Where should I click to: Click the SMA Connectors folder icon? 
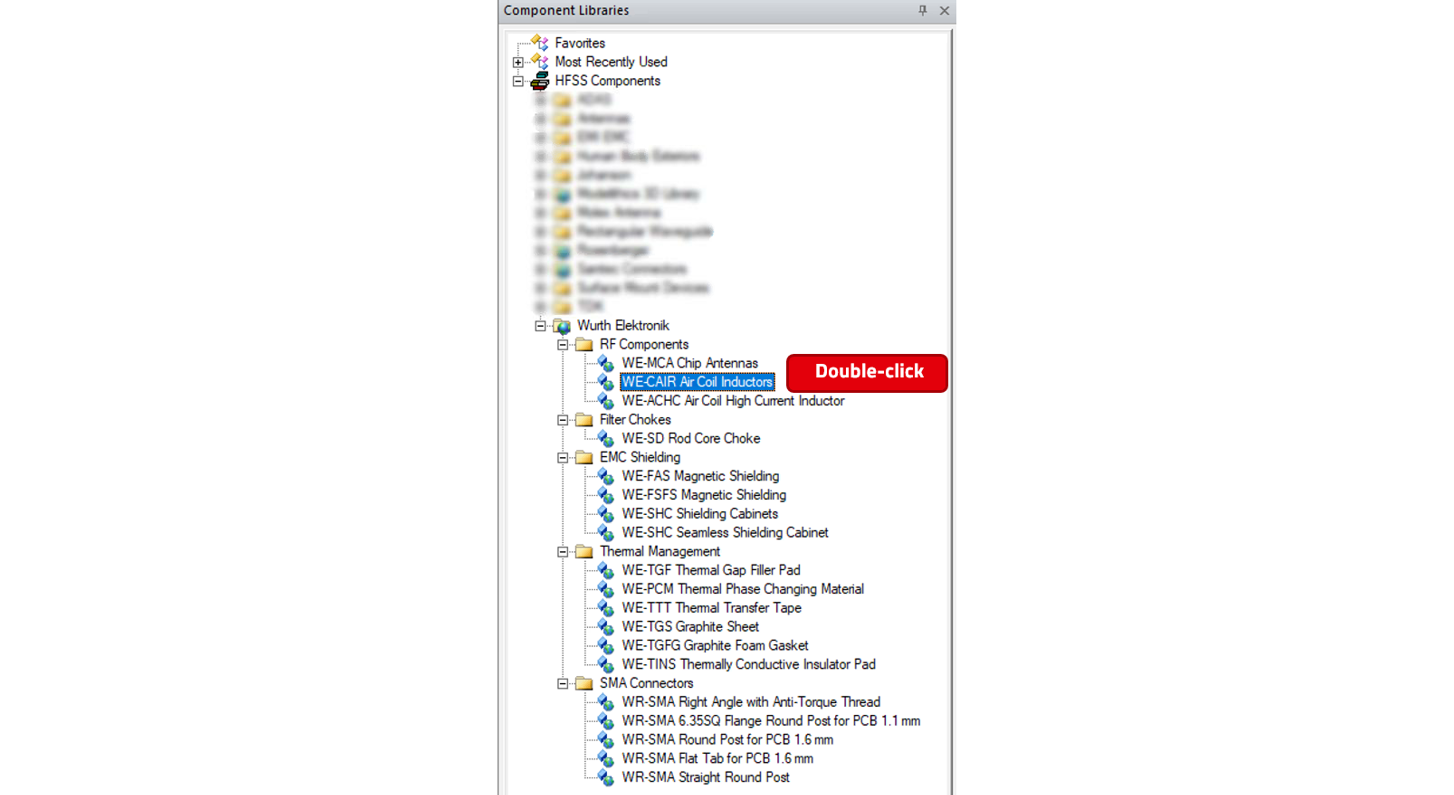584,684
